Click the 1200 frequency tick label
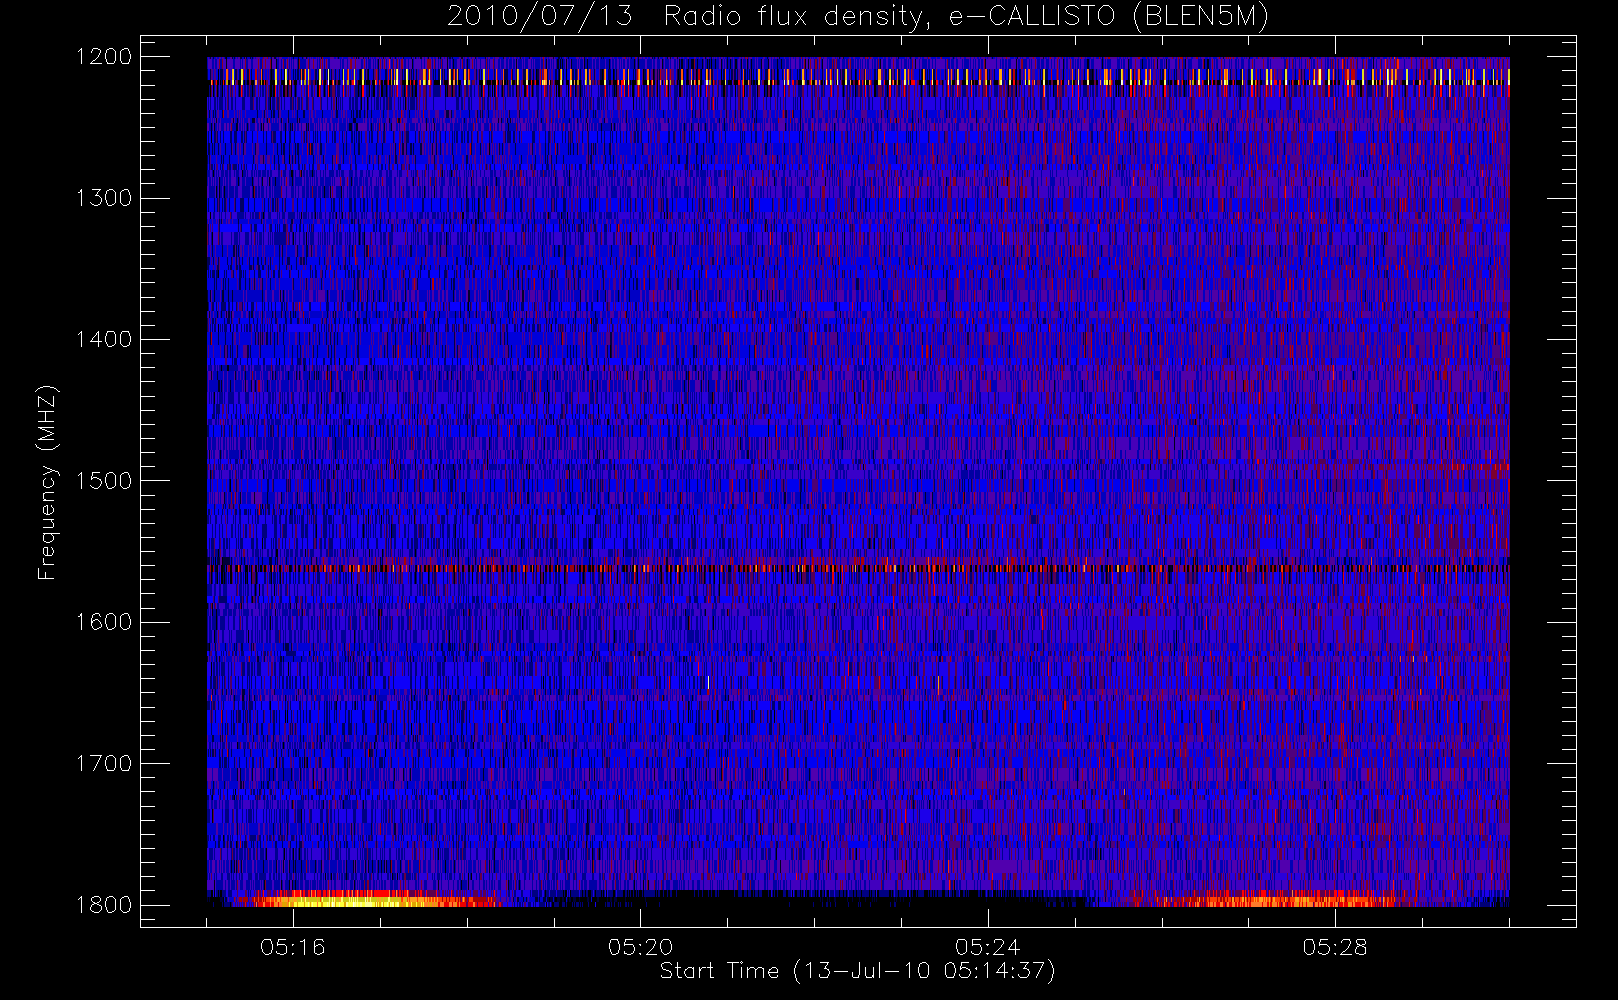This screenshot has height=1000, width=1618. (x=104, y=57)
